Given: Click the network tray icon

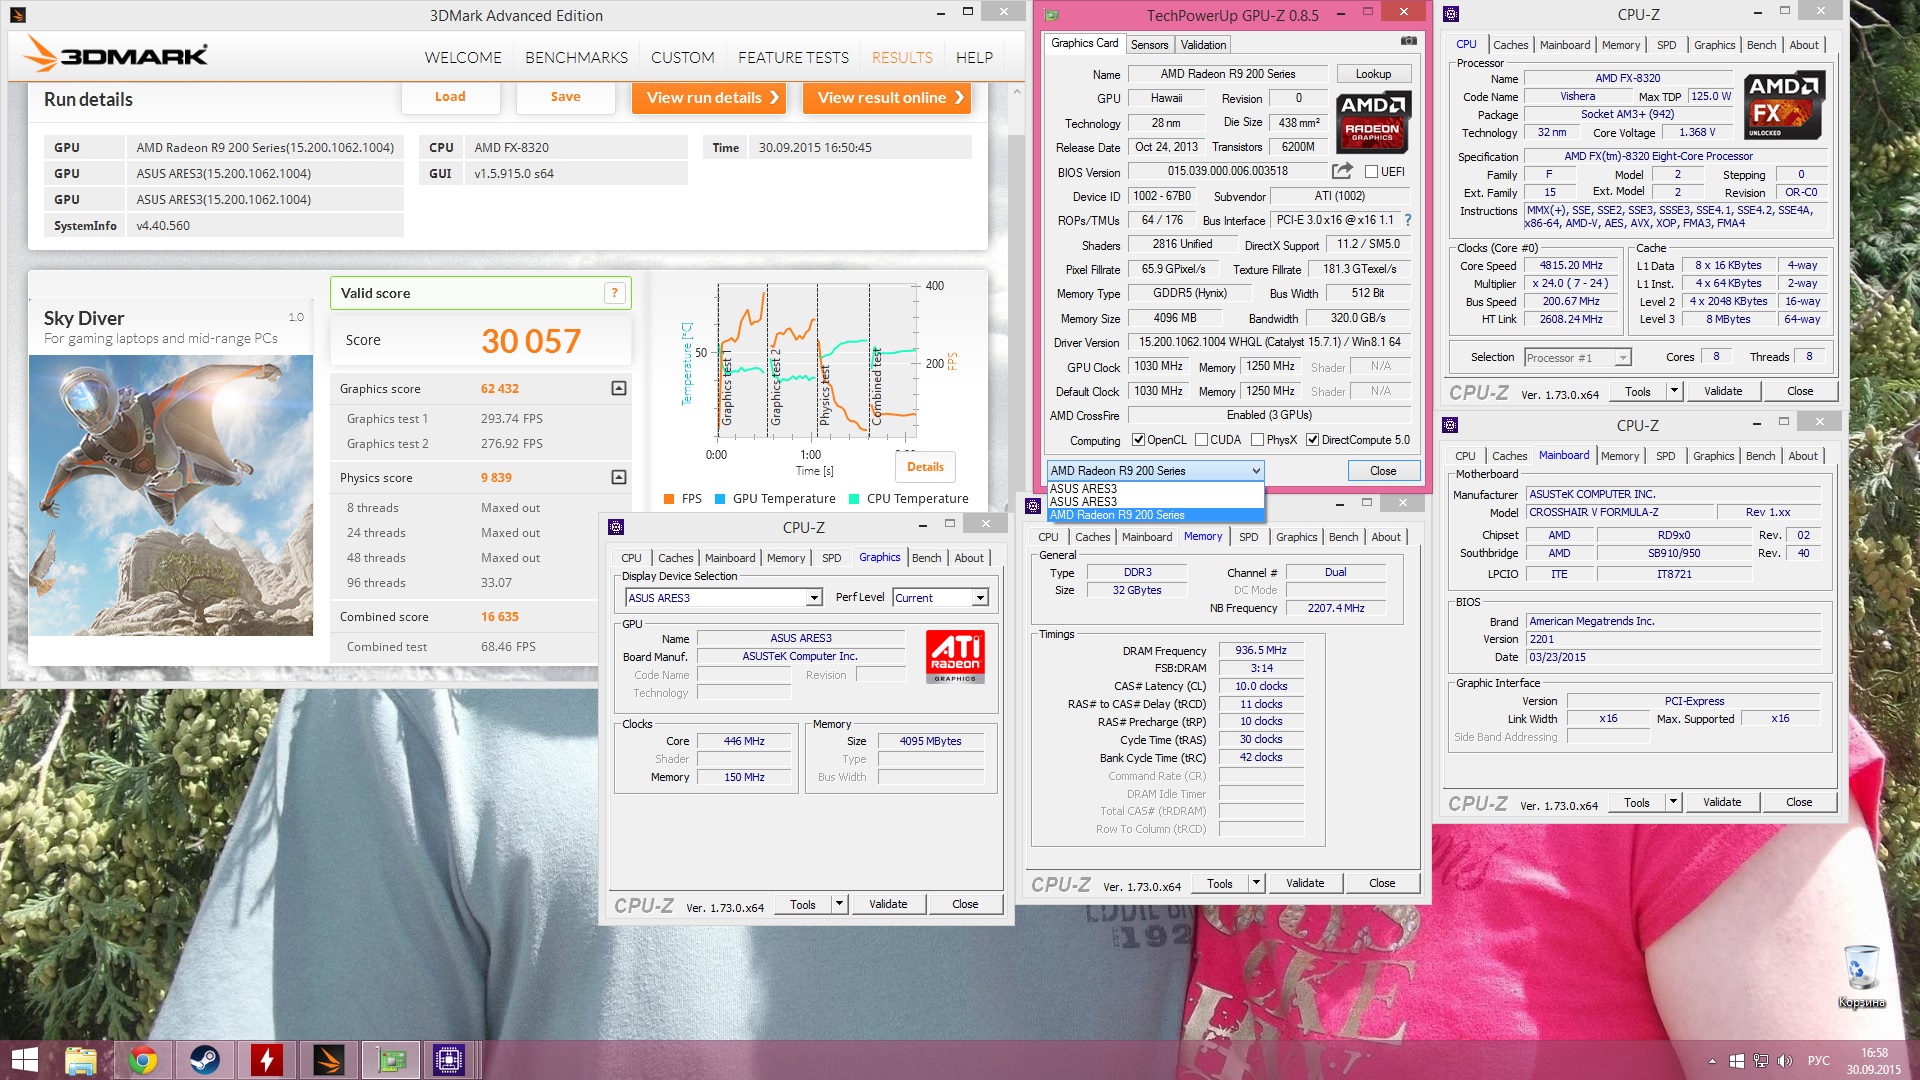Looking at the screenshot, I should coord(1760,1061).
